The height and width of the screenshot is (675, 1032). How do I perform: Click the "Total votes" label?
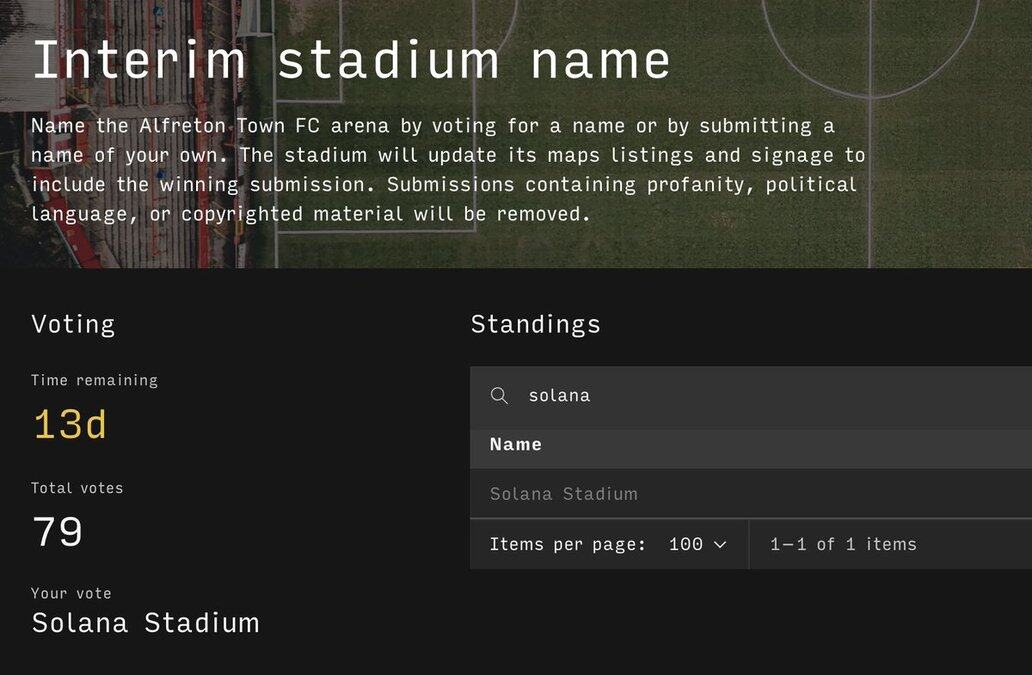pos(77,488)
